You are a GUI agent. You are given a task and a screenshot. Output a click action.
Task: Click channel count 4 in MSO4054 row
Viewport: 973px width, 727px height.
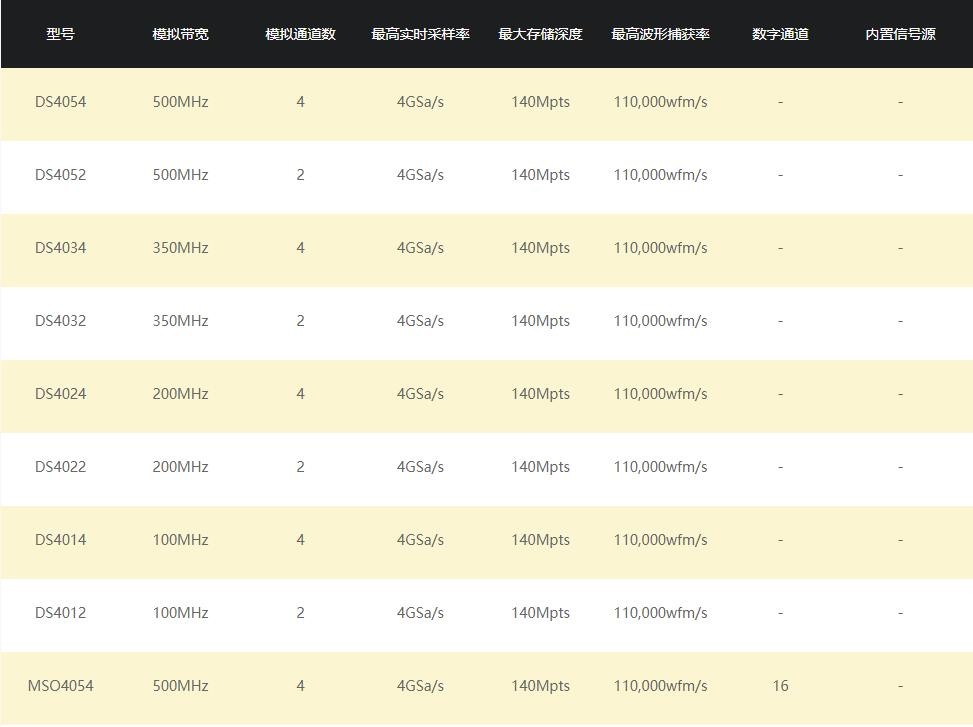(300, 686)
